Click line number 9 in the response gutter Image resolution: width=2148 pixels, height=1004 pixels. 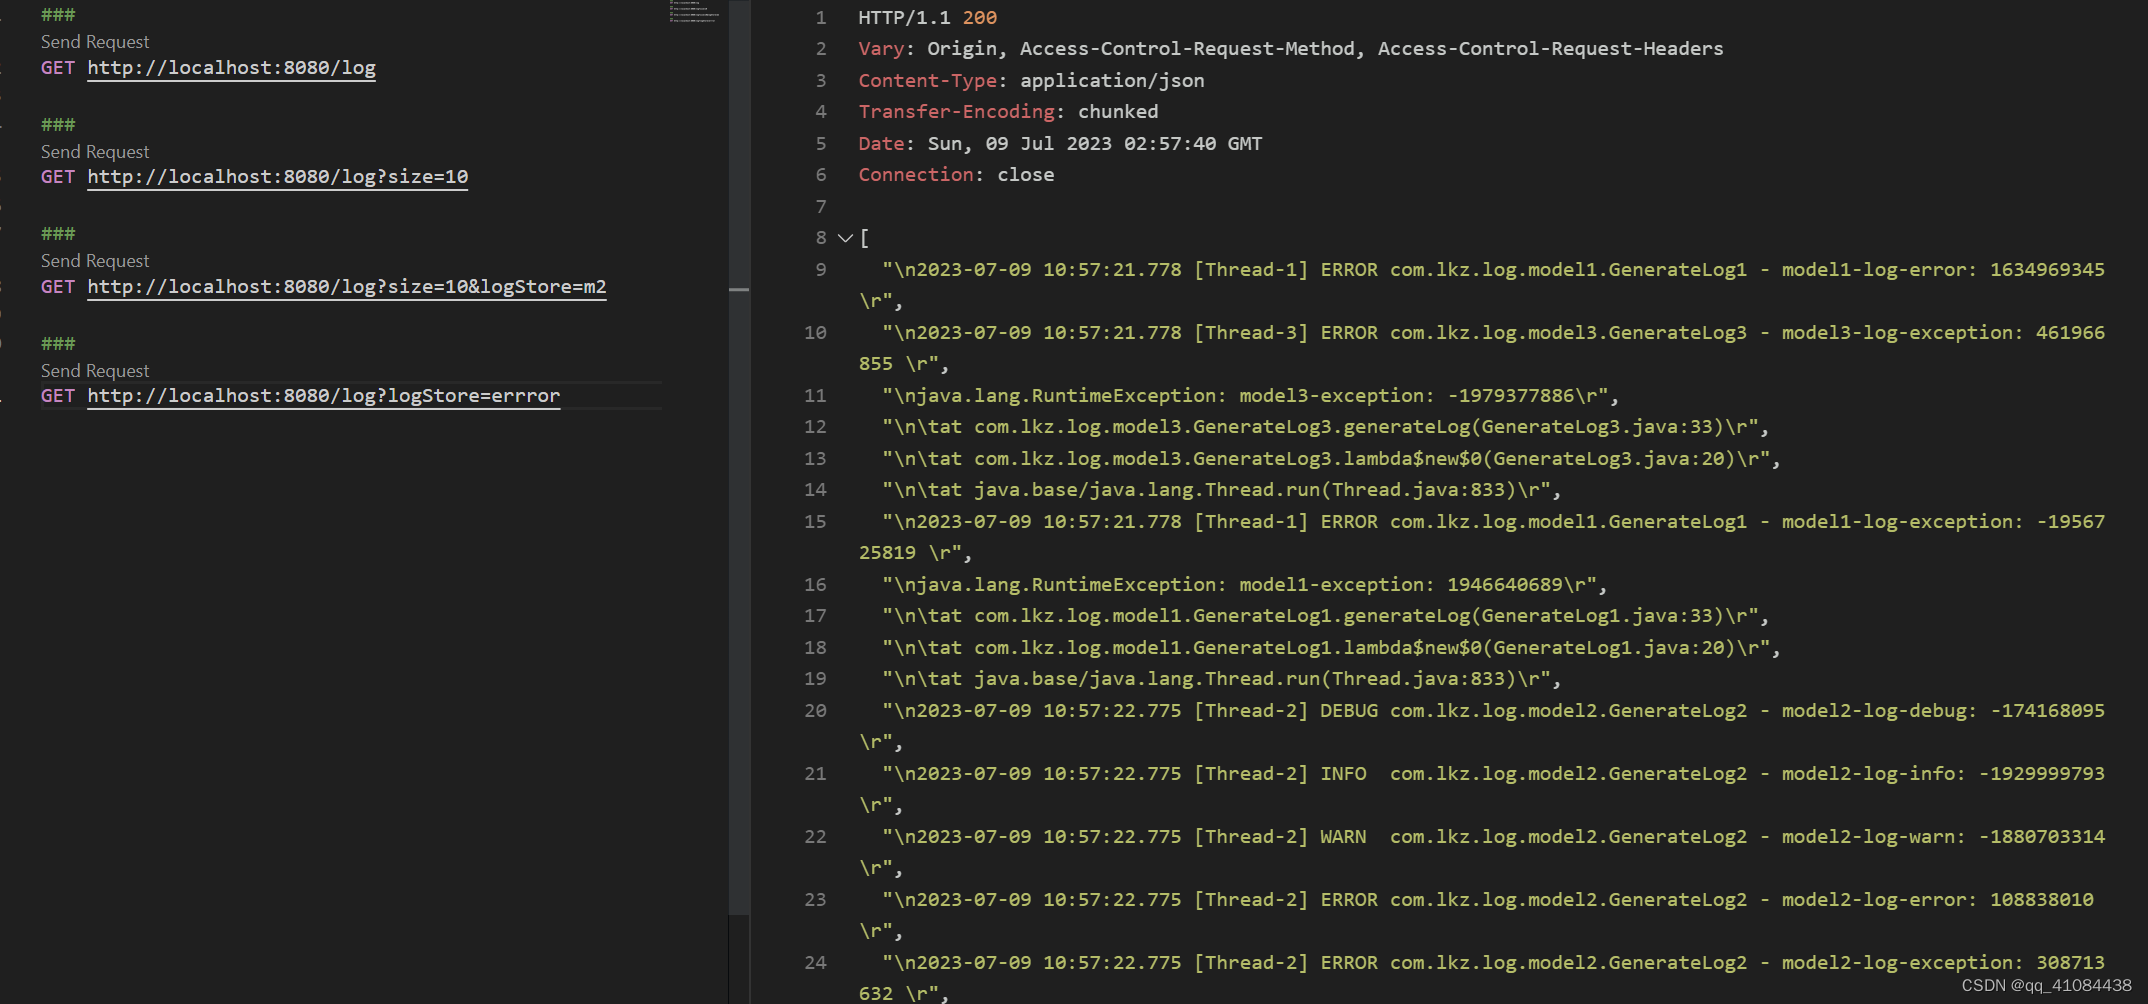pos(820,269)
